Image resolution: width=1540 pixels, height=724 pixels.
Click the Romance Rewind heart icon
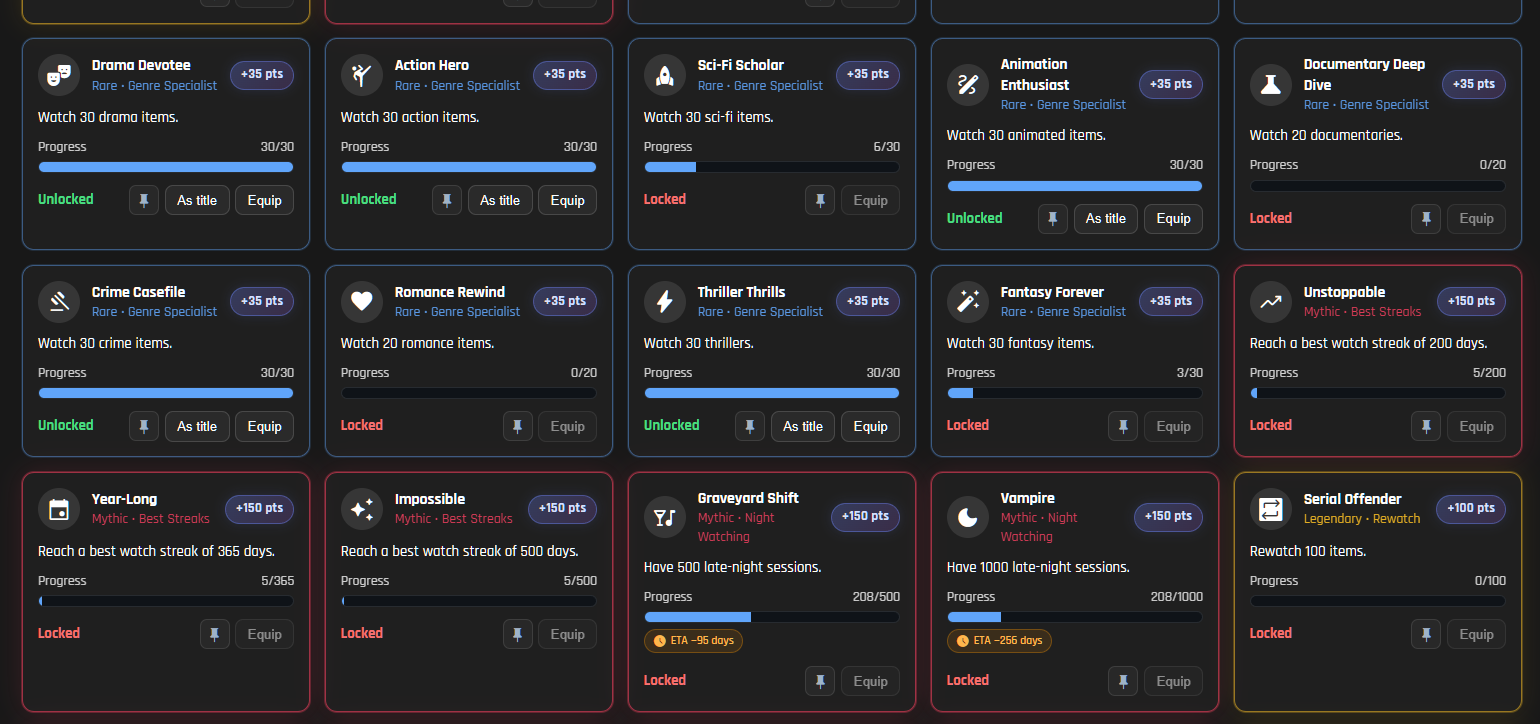362,301
